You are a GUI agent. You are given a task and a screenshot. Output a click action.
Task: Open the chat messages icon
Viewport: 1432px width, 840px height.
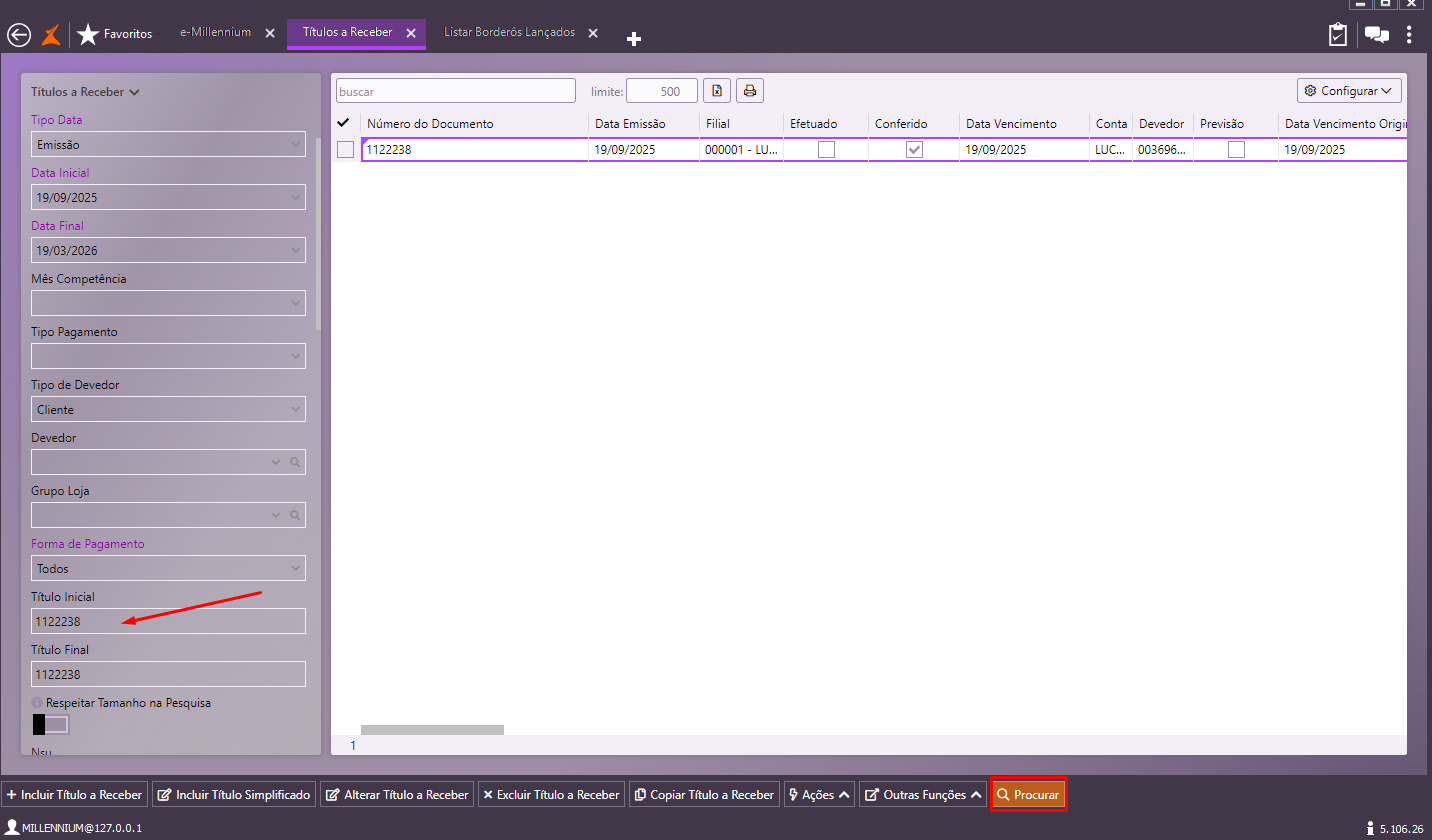tap(1377, 35)
